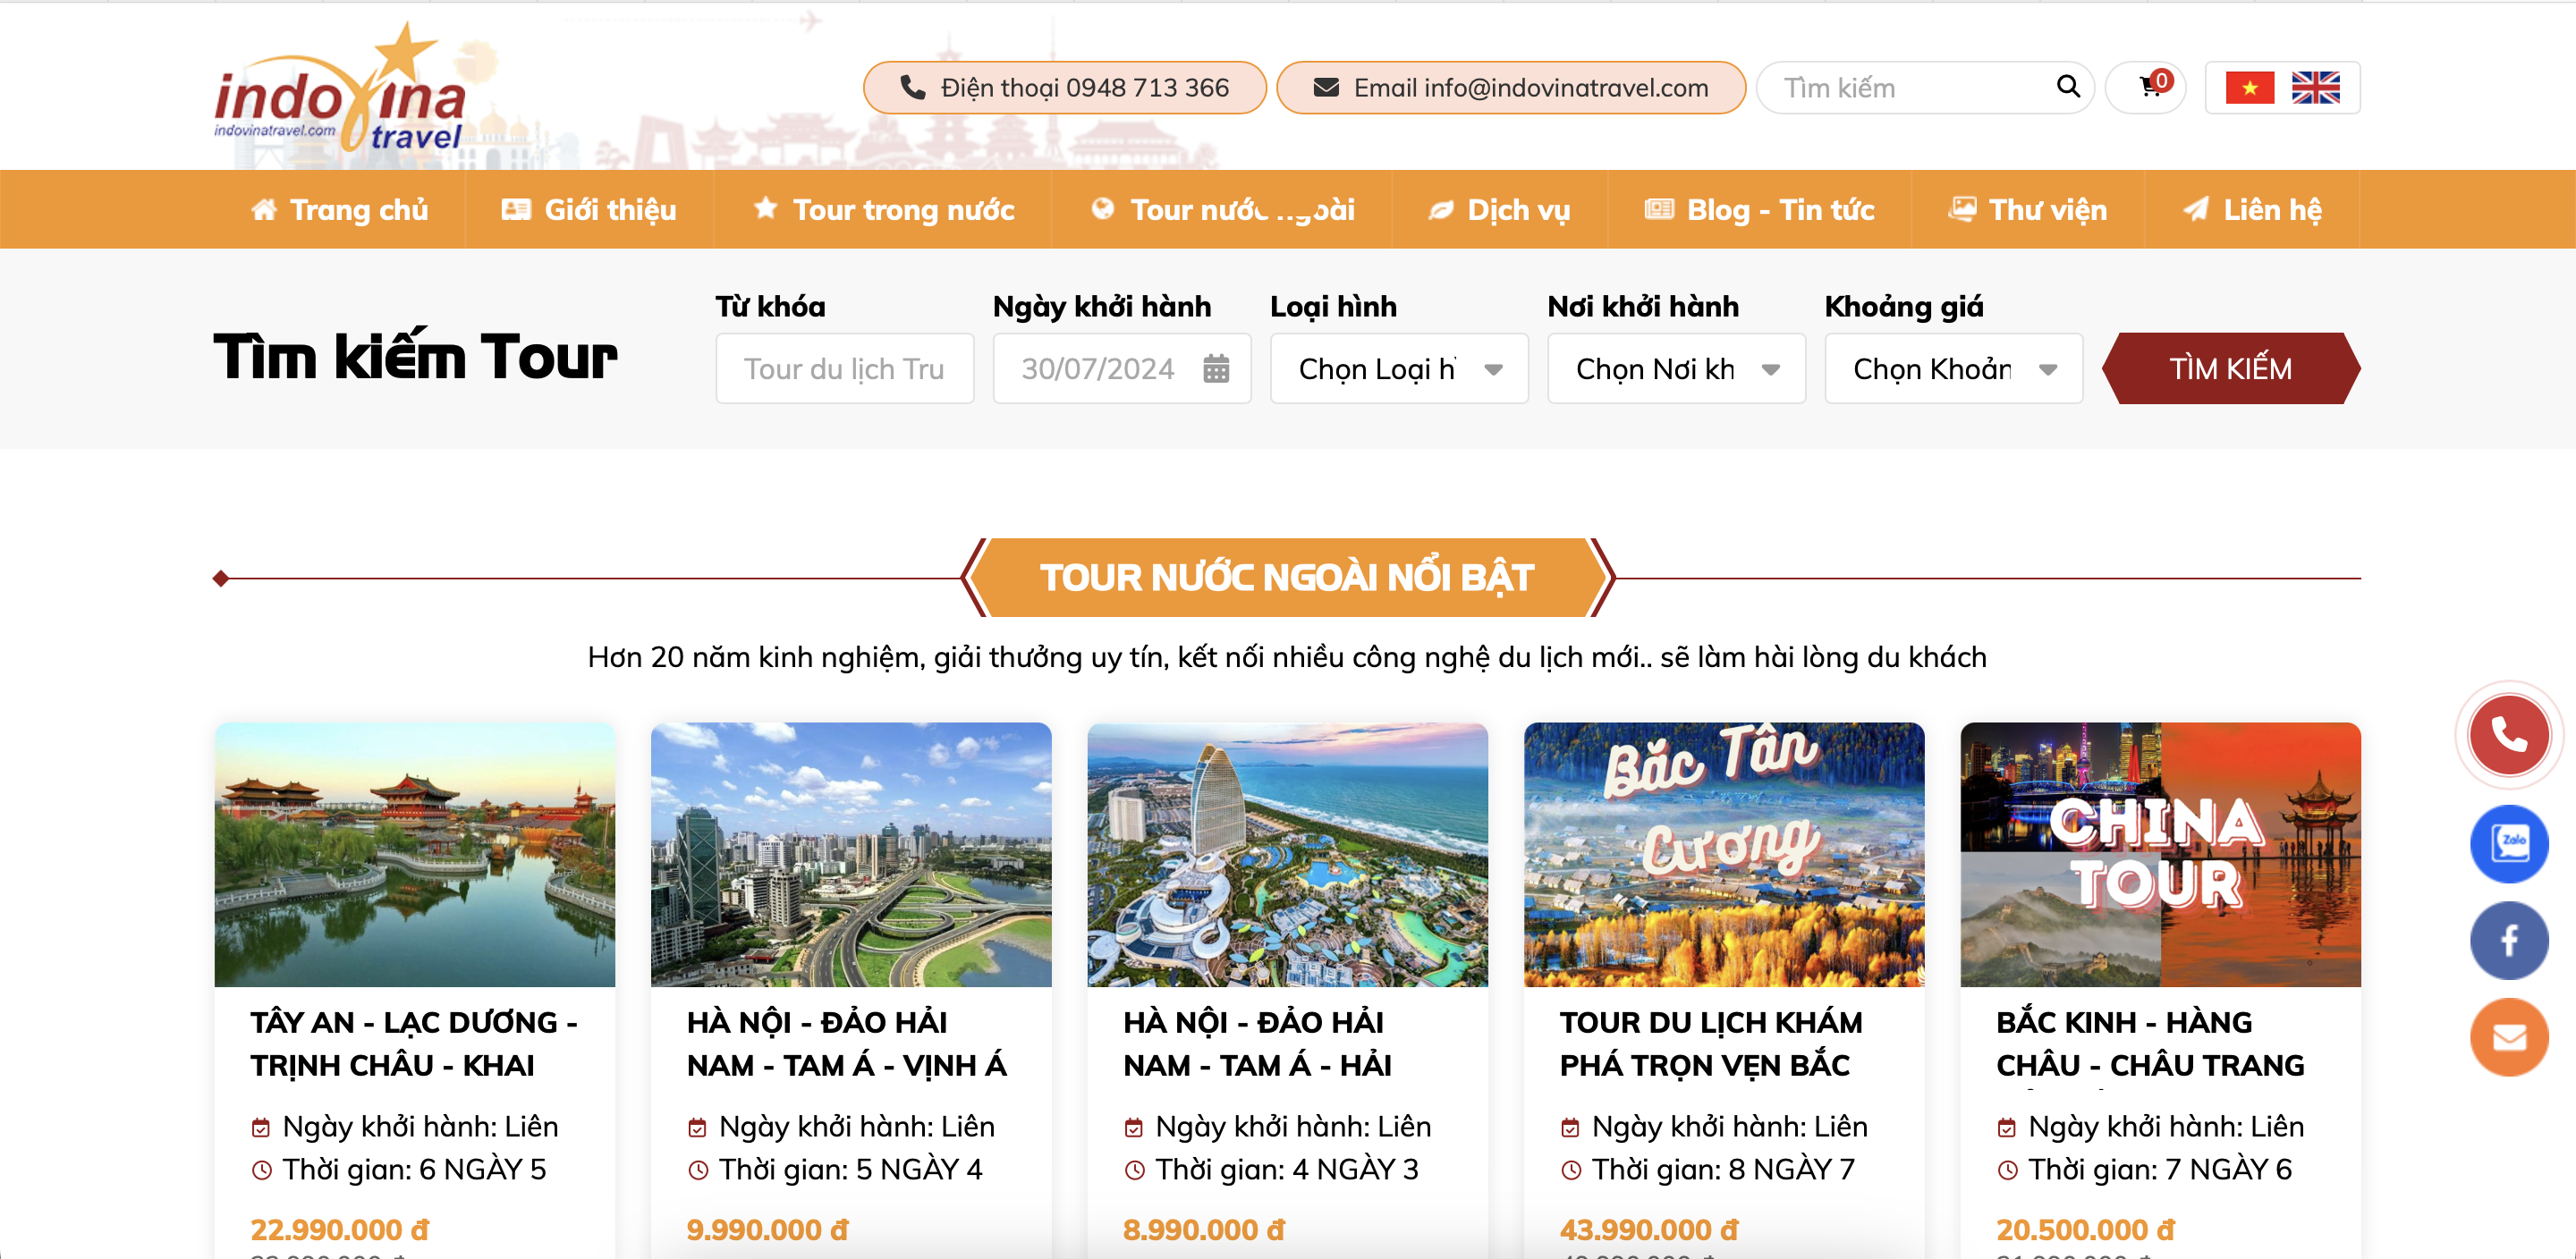This screenshot has width=2576, height=1259.
Task: Click the Email info@indovinatravel.com button
Action: 1510,88
